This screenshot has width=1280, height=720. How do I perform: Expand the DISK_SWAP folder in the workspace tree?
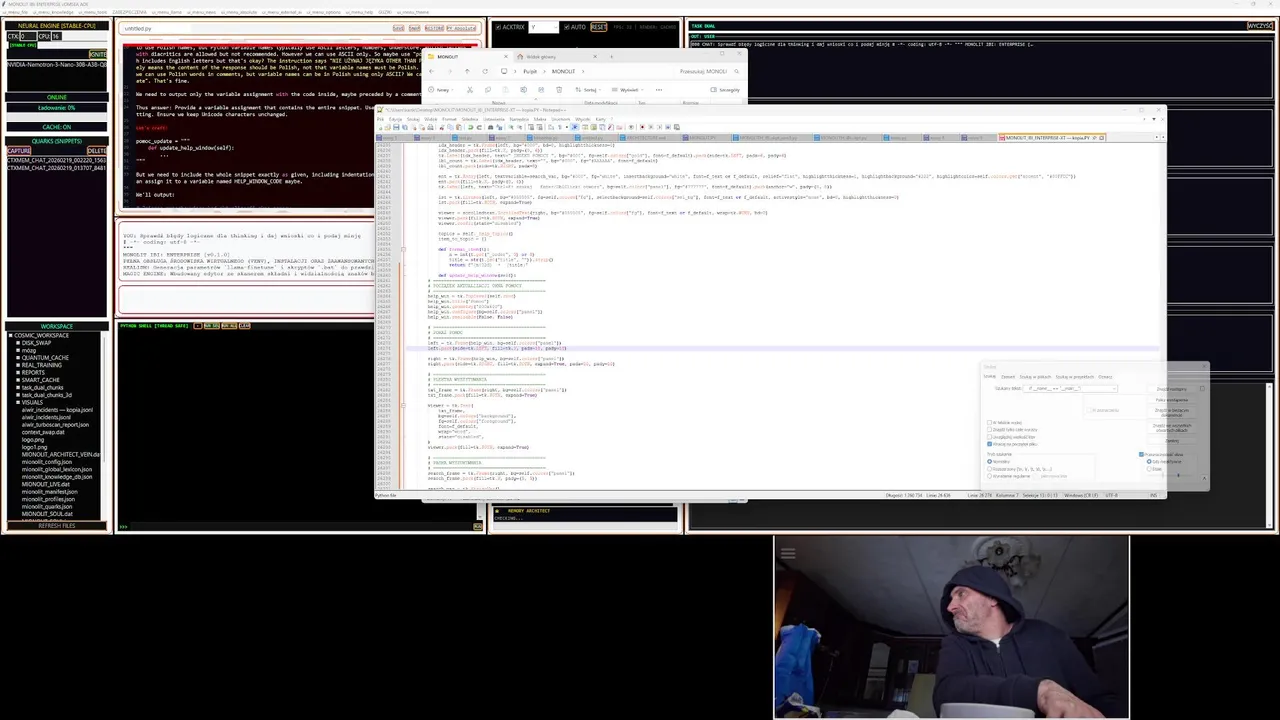[x=18, y=343]
